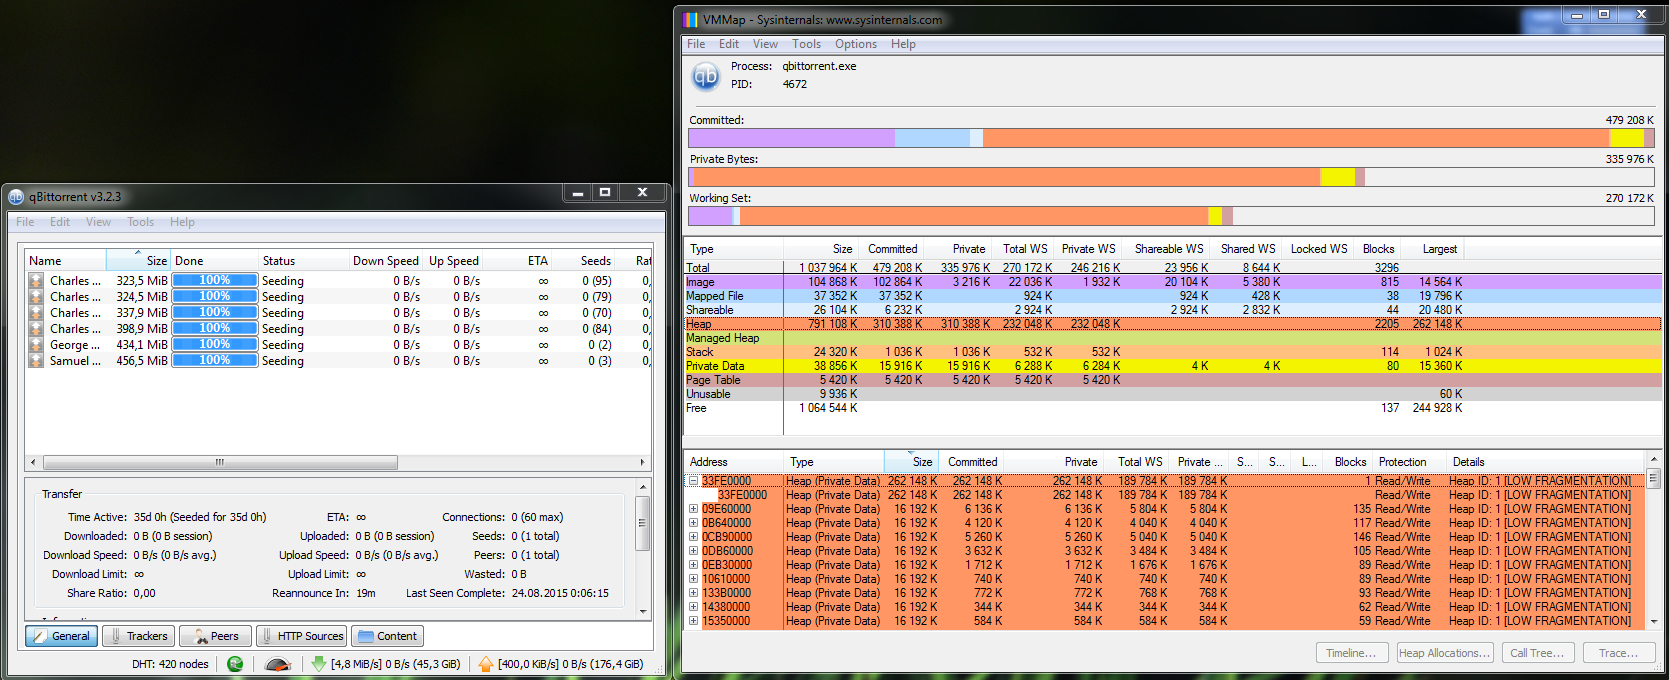Viewport: 1669px width, 680px height.
Task: Click the green download speed arrow icon
Action: tap(319, 664)
